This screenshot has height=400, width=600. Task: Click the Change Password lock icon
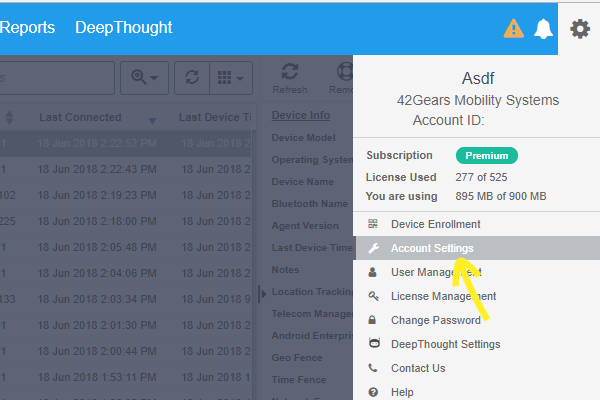coord(372,320)
